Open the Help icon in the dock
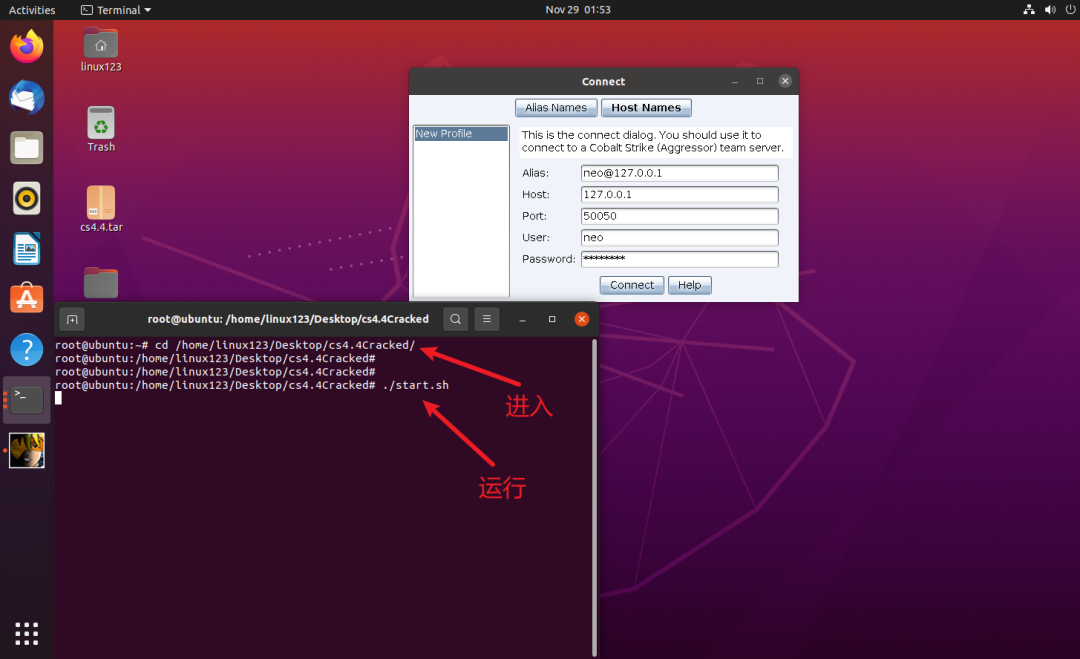The image size is (1080, 659). (26, 350)
